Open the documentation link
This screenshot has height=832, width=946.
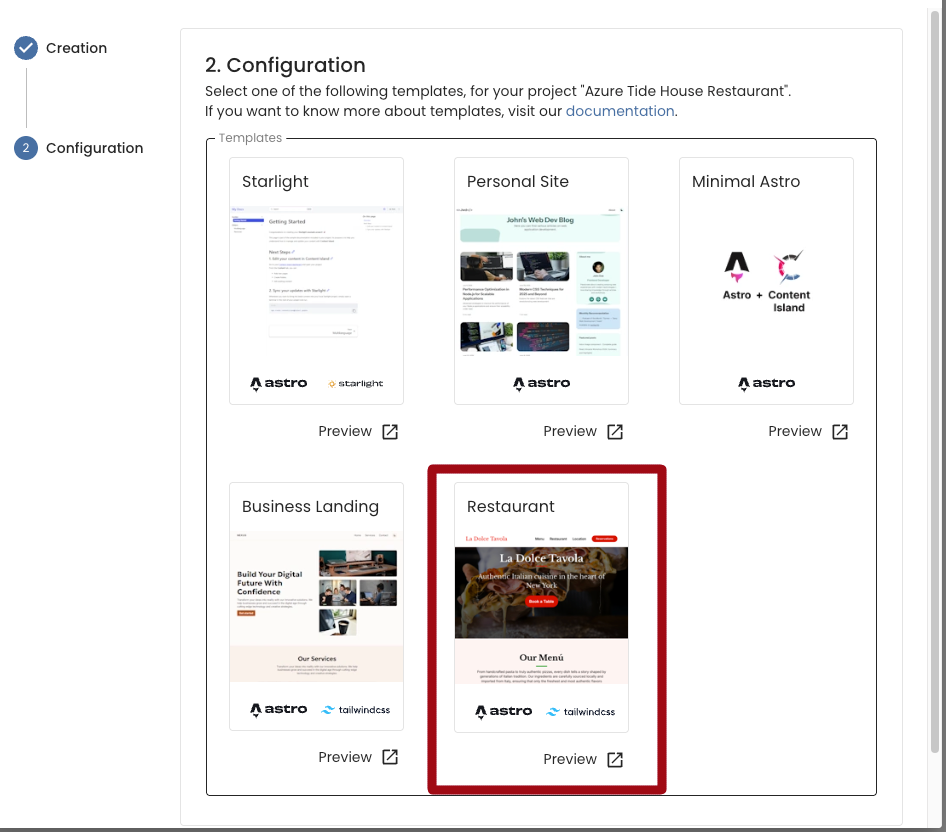coord(620,111)
